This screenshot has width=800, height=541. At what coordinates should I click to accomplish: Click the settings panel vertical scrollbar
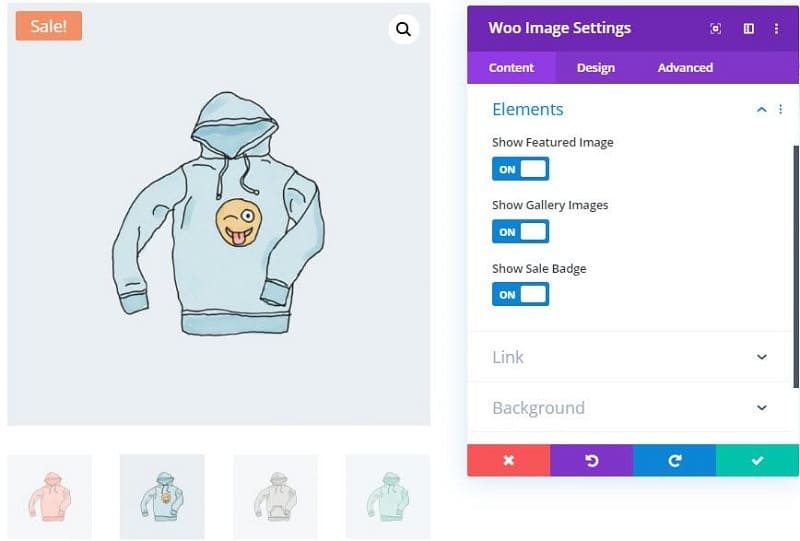[795, 266]
